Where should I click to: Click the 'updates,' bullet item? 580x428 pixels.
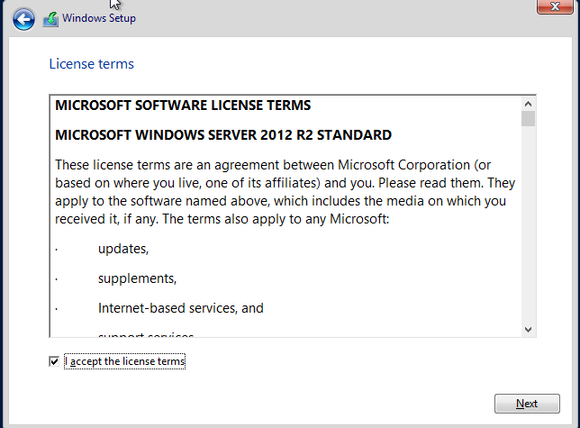pos(123,249)
